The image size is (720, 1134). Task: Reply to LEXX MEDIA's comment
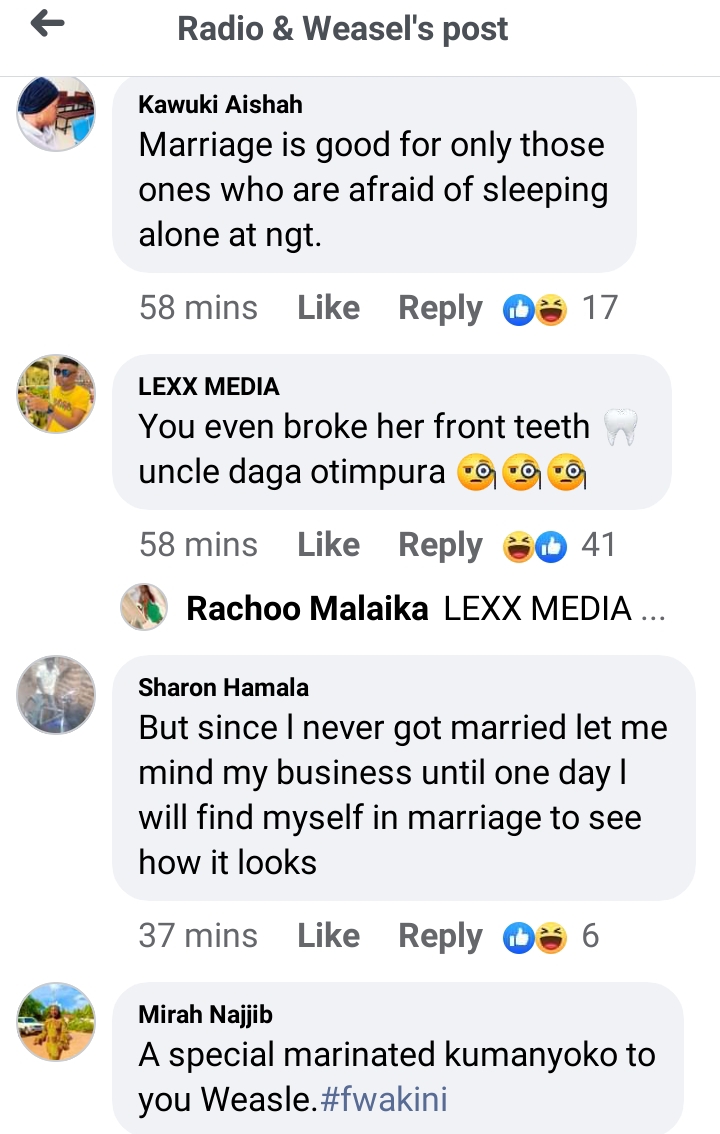pyautogui.click(x=440, y=545)
